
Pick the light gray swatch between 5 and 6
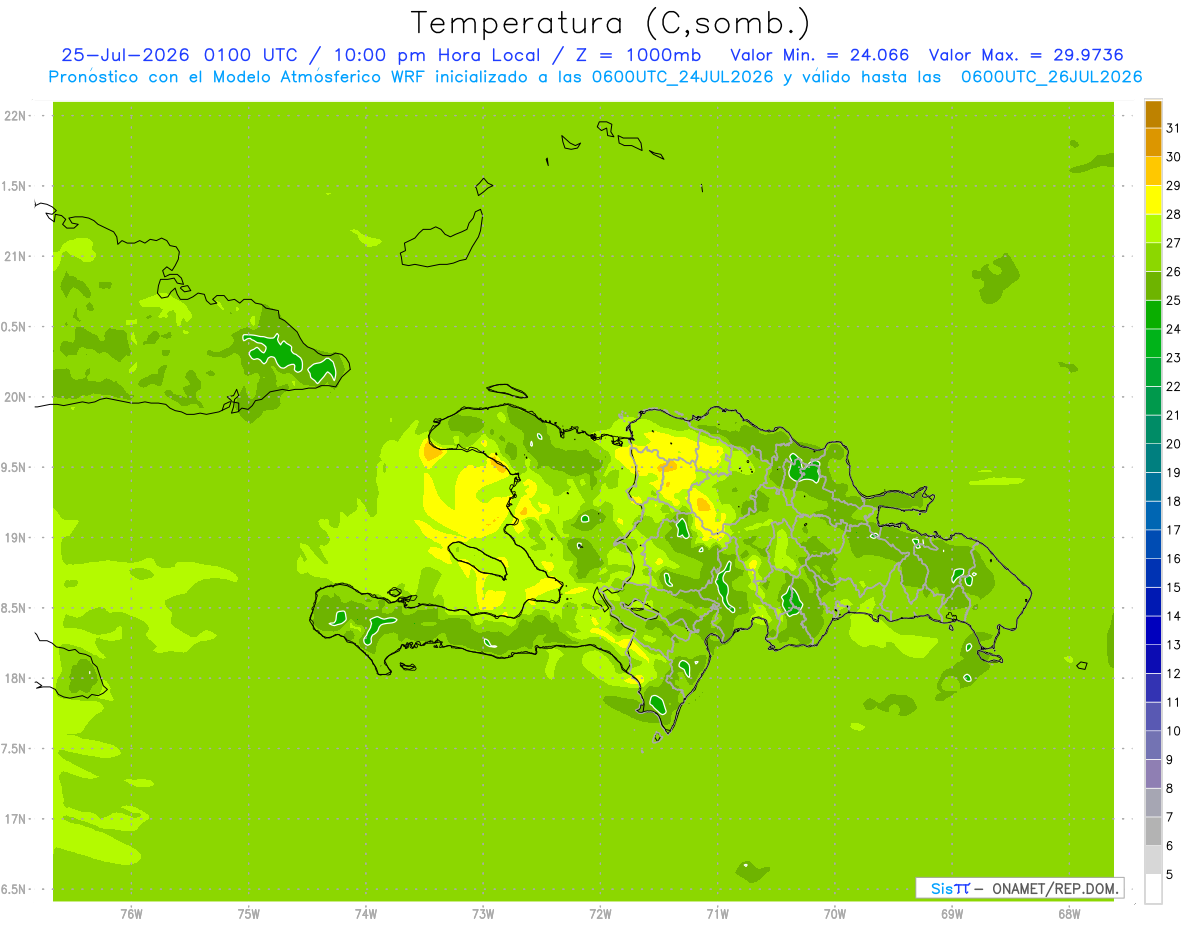pyautogui.click(x=1153, y=861)
